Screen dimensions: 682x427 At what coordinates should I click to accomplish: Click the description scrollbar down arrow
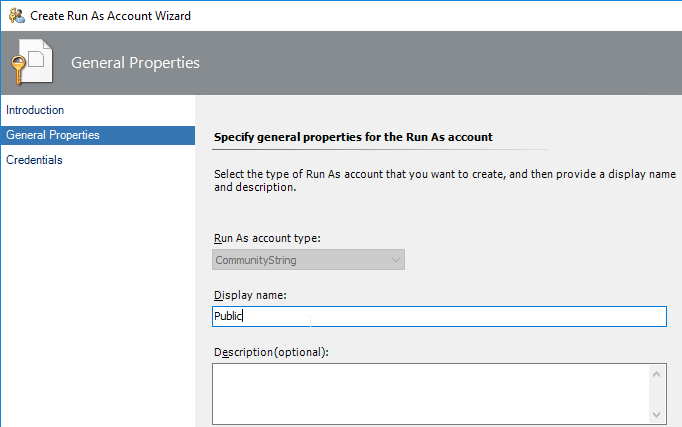pos(657,415)
